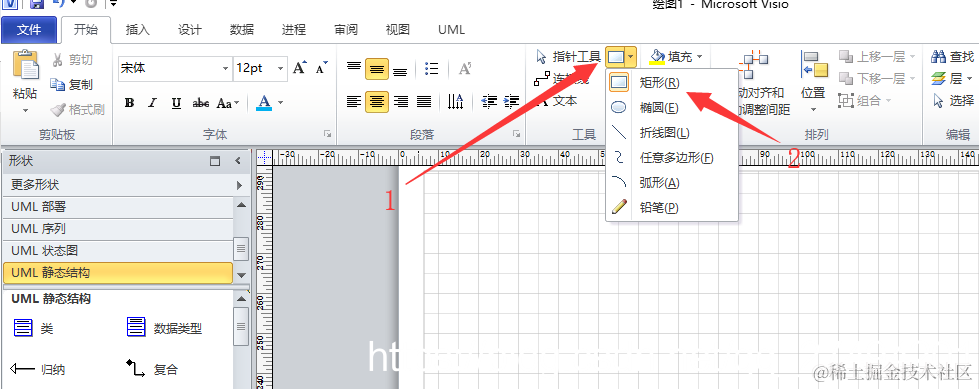Toggle middle vertical text alignment
This screenshot has width=979, height=389.
[x=376, y=69]
